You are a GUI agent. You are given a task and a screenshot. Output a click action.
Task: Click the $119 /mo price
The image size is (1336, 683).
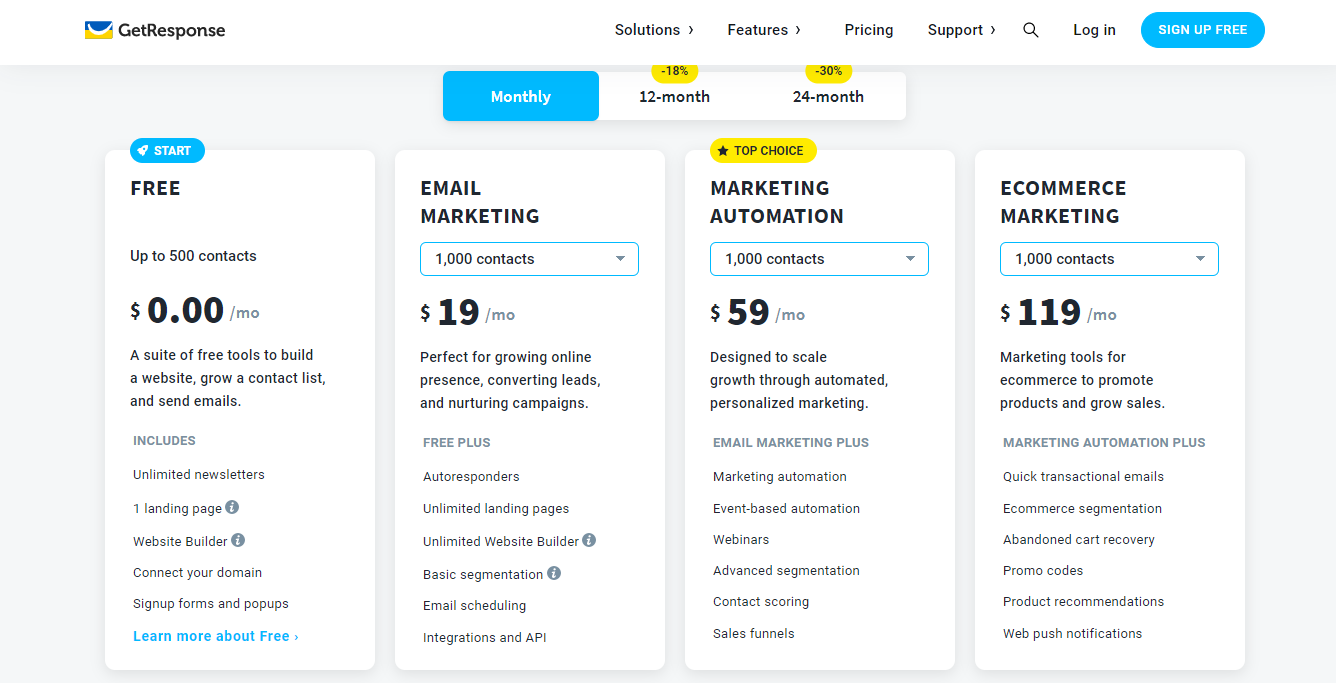pos(1059,313)
